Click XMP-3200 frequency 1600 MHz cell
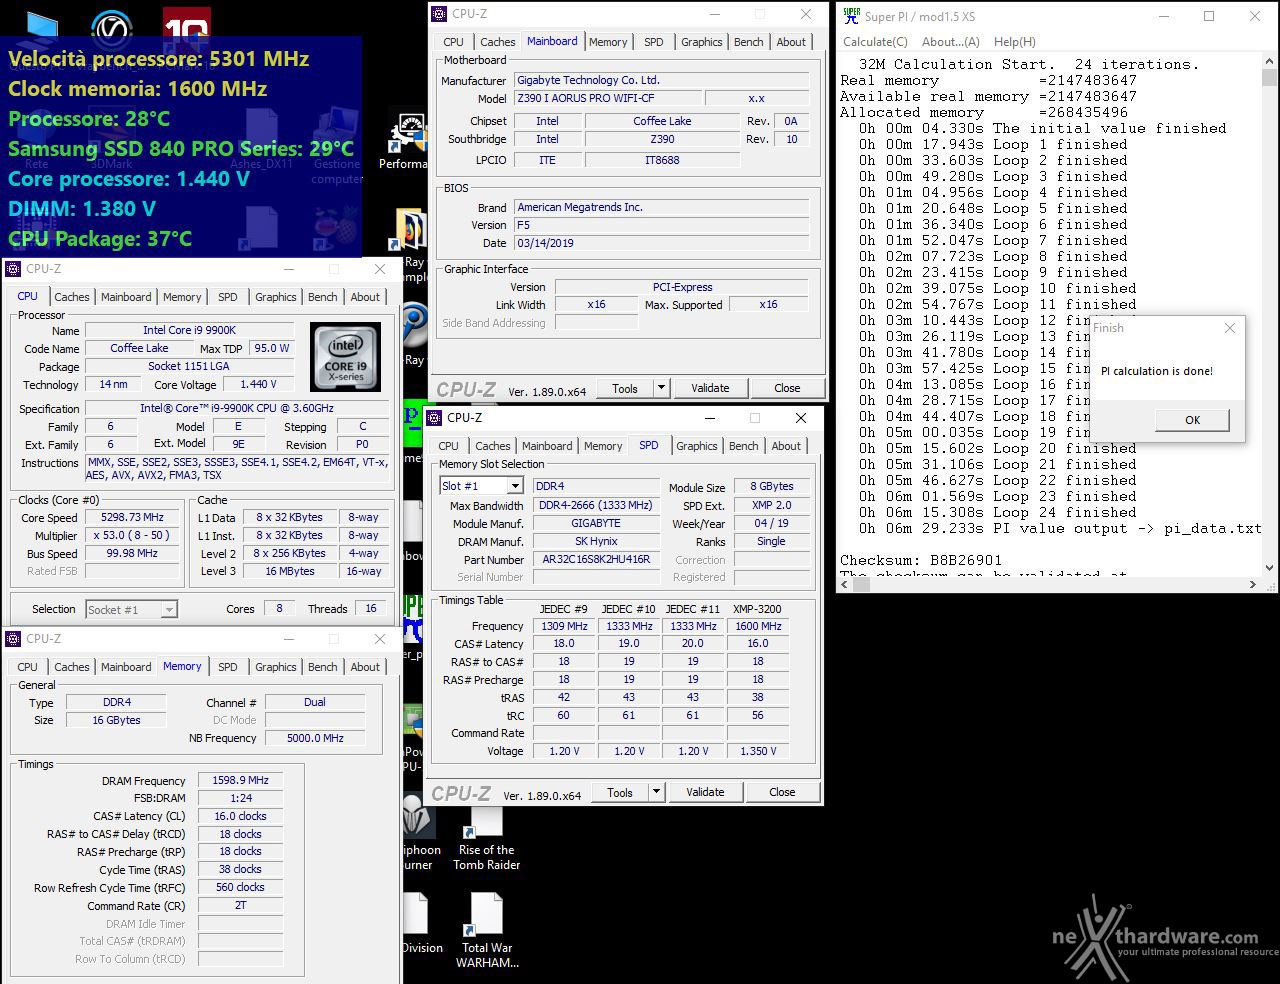 [x=759, y=626]
